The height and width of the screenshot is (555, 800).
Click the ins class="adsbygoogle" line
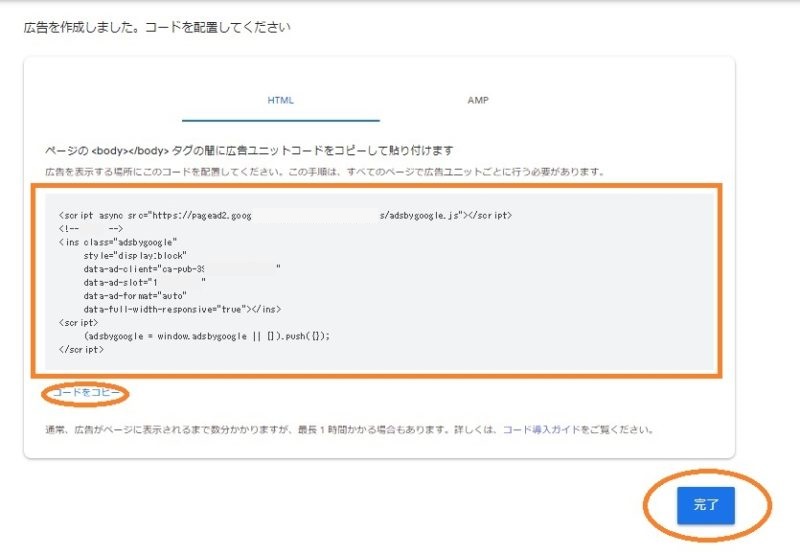tap(118, 242)
